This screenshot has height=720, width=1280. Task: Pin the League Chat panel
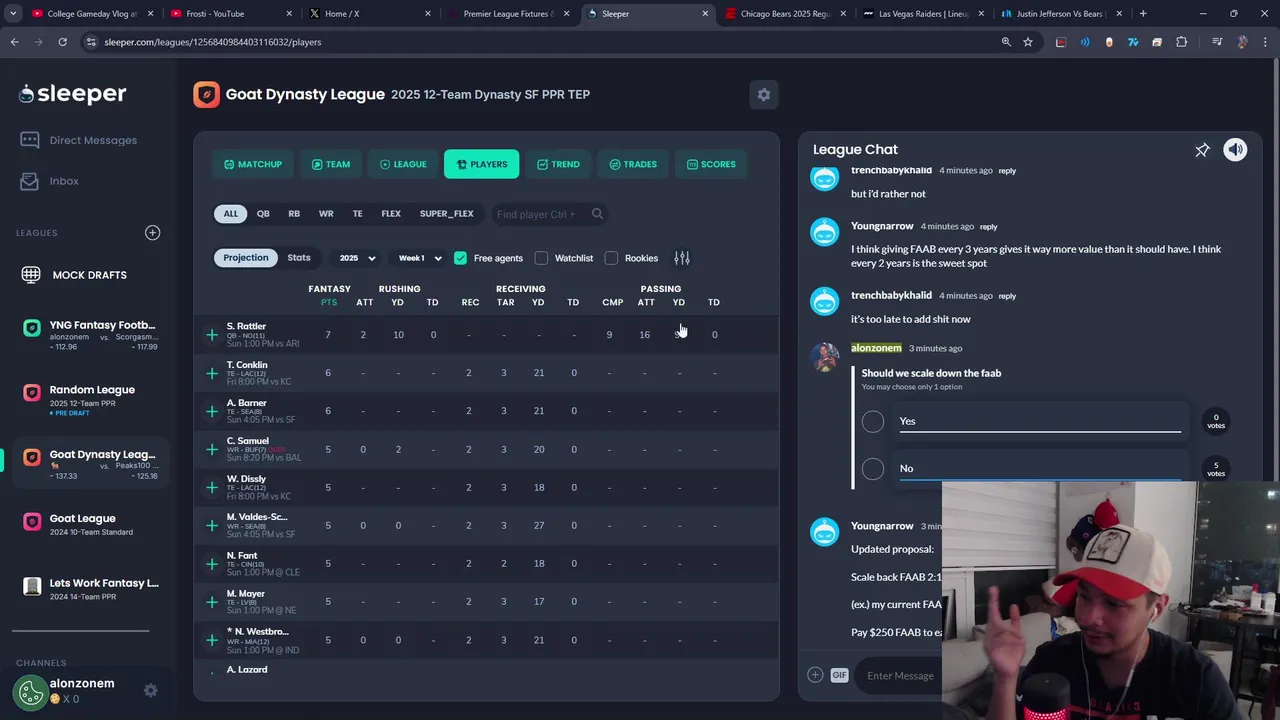(x=1202, y=150)
